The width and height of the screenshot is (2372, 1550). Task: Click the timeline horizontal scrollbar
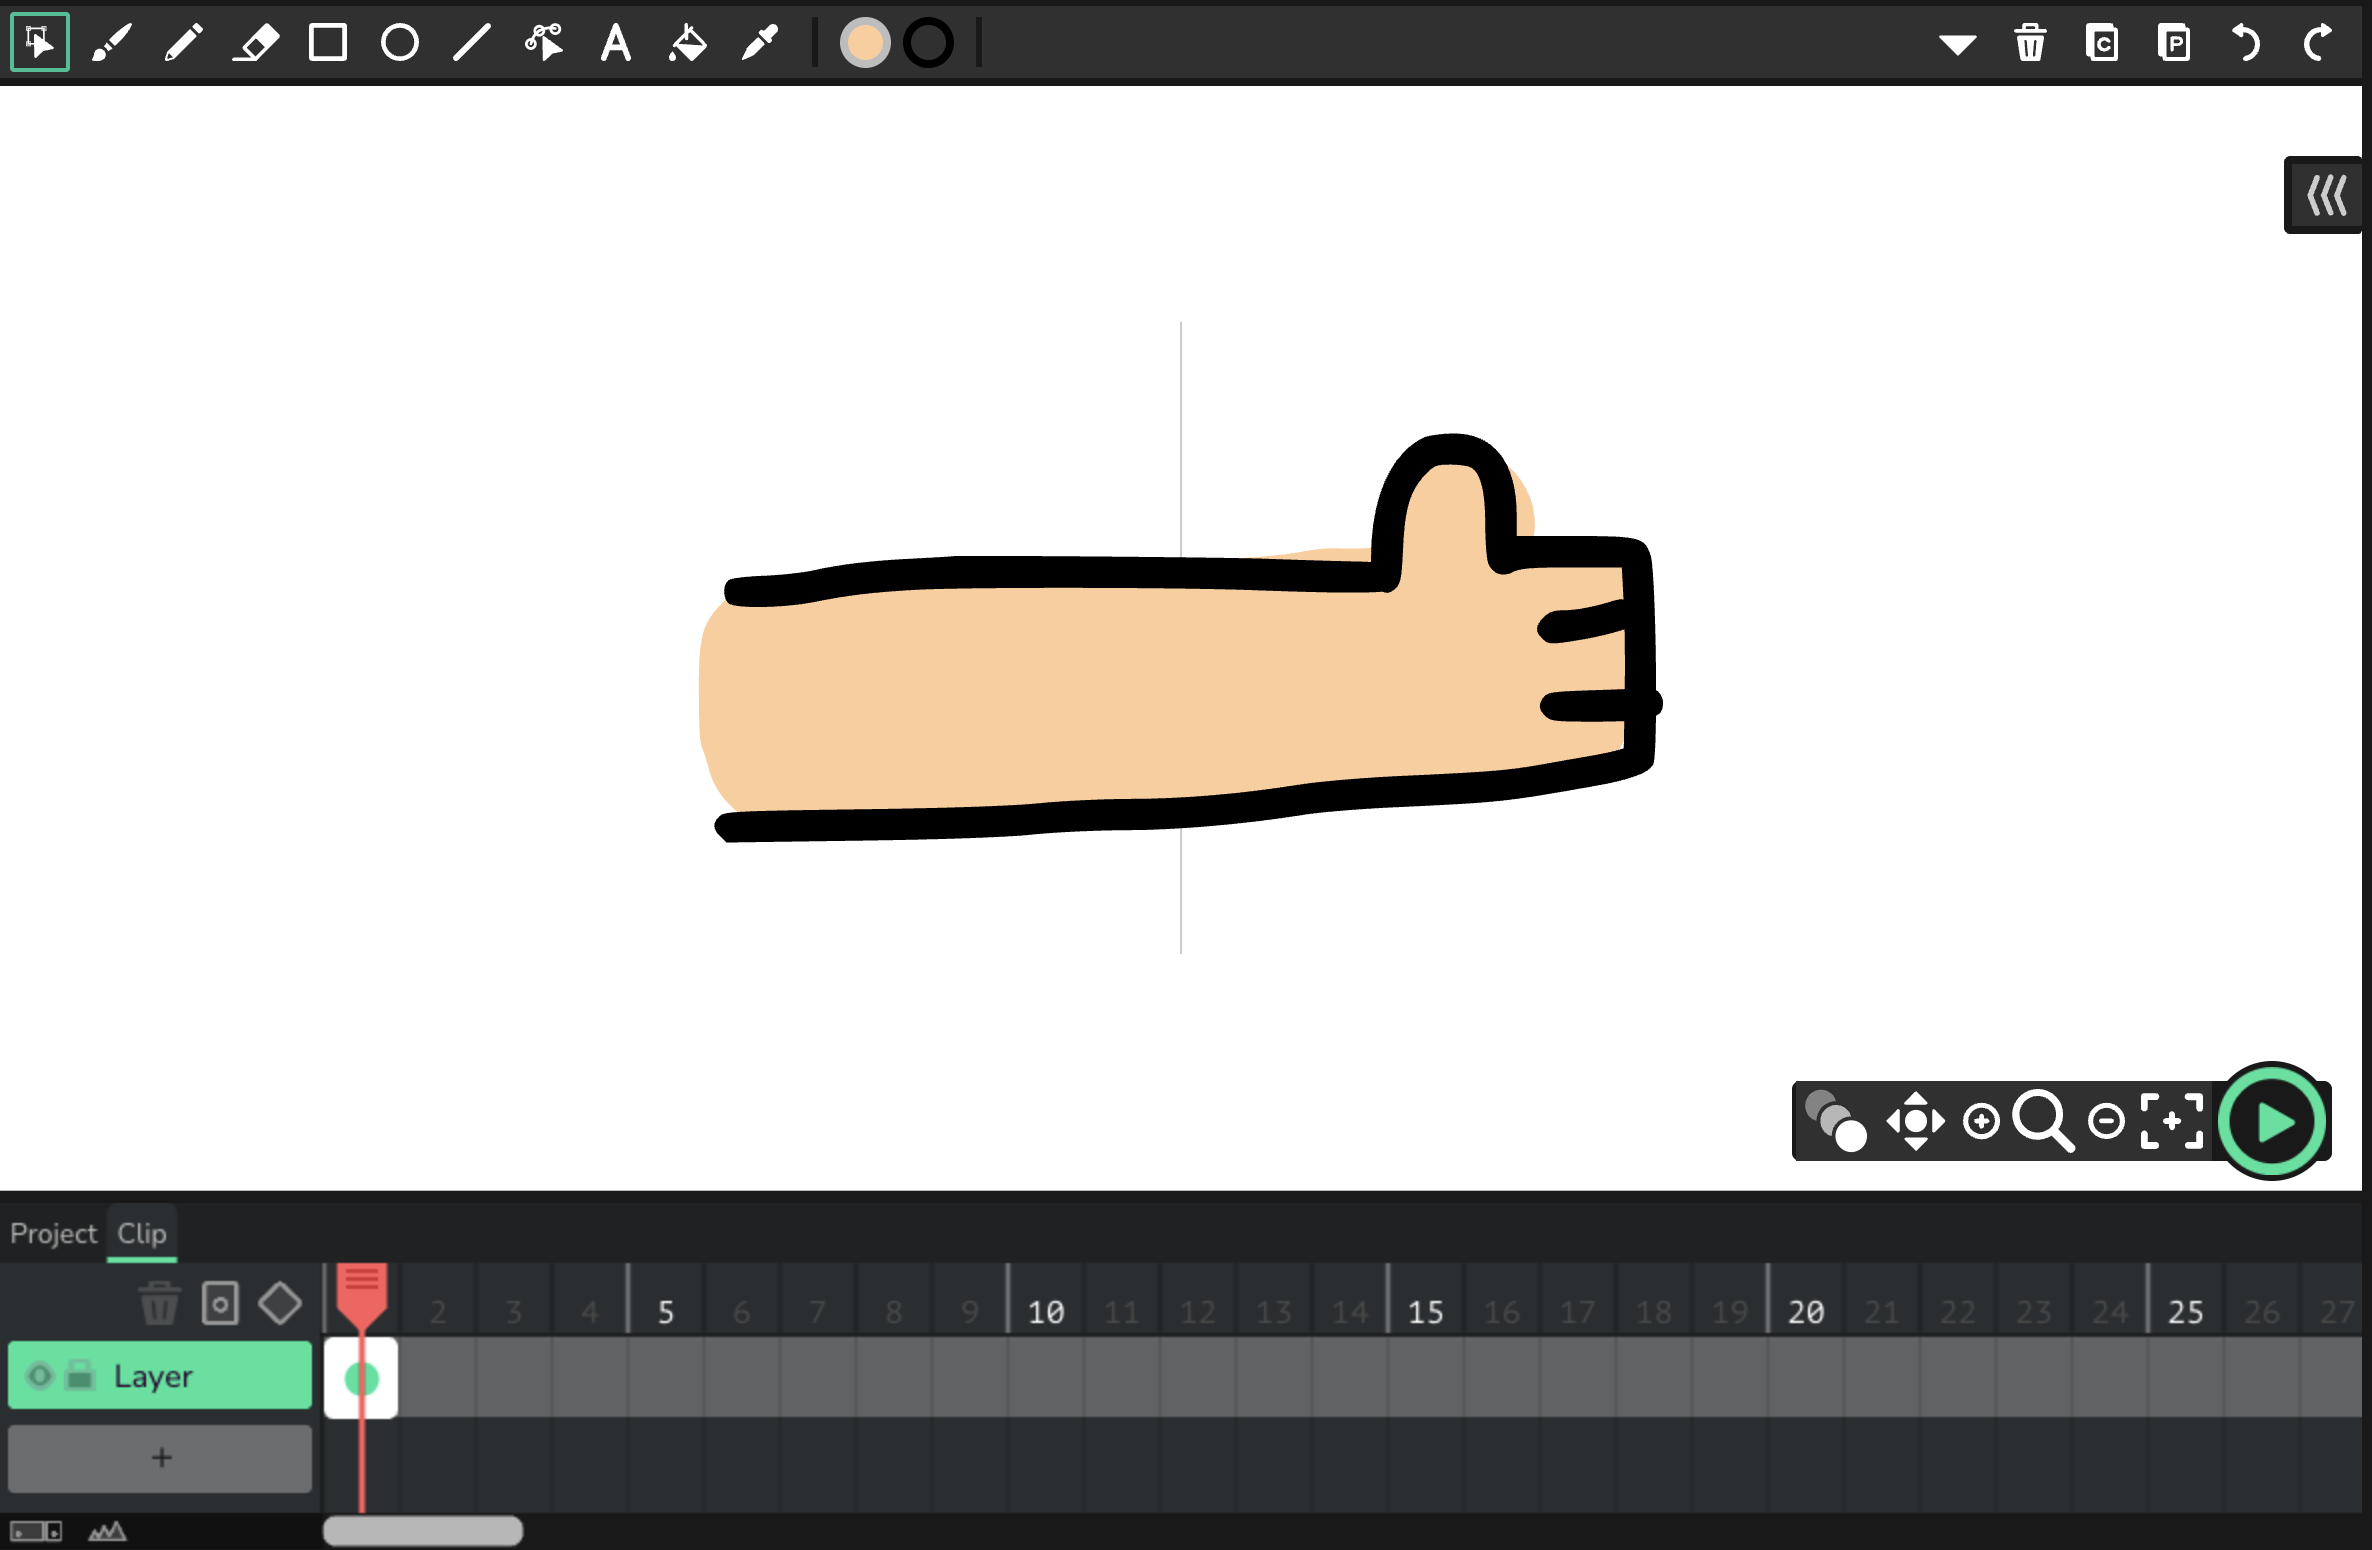(x=422, y=1531)
